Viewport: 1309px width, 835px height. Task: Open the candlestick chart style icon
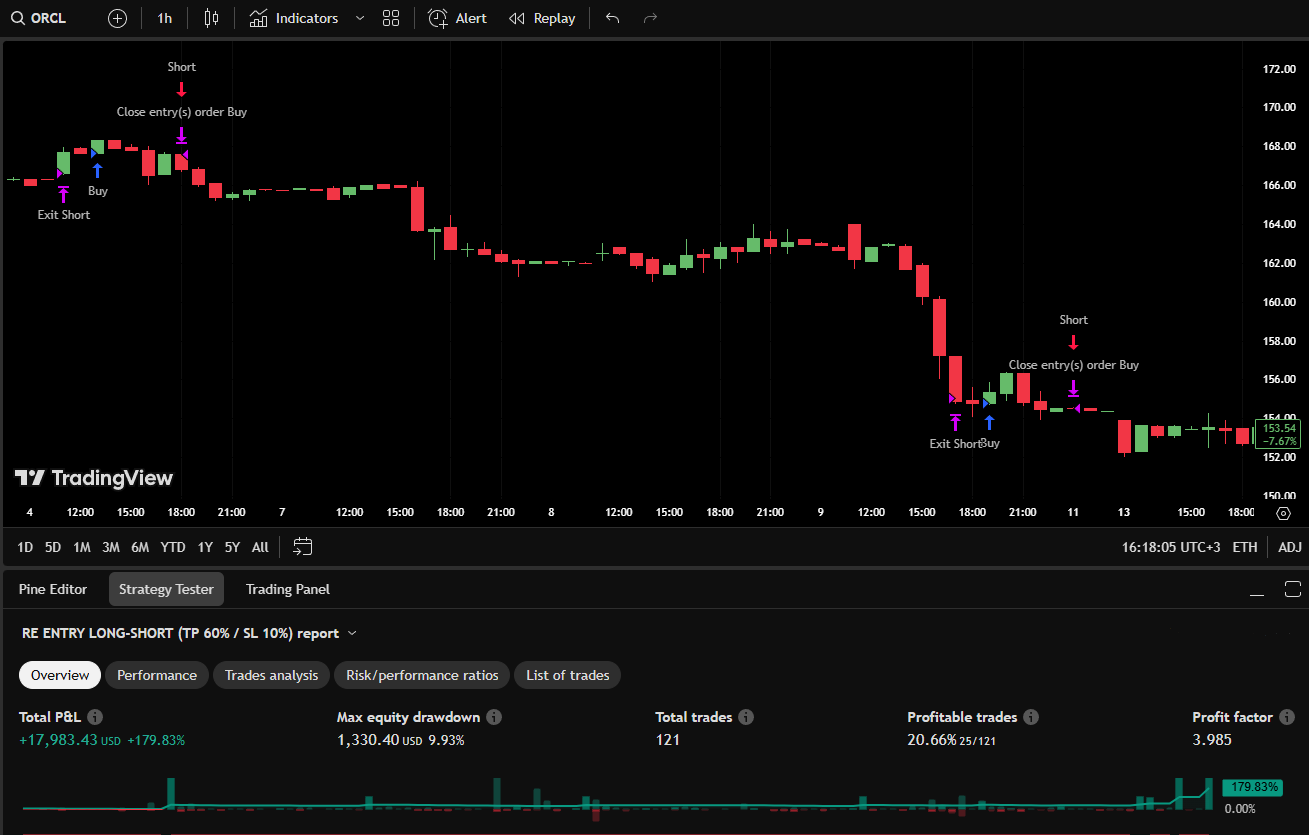210,18
